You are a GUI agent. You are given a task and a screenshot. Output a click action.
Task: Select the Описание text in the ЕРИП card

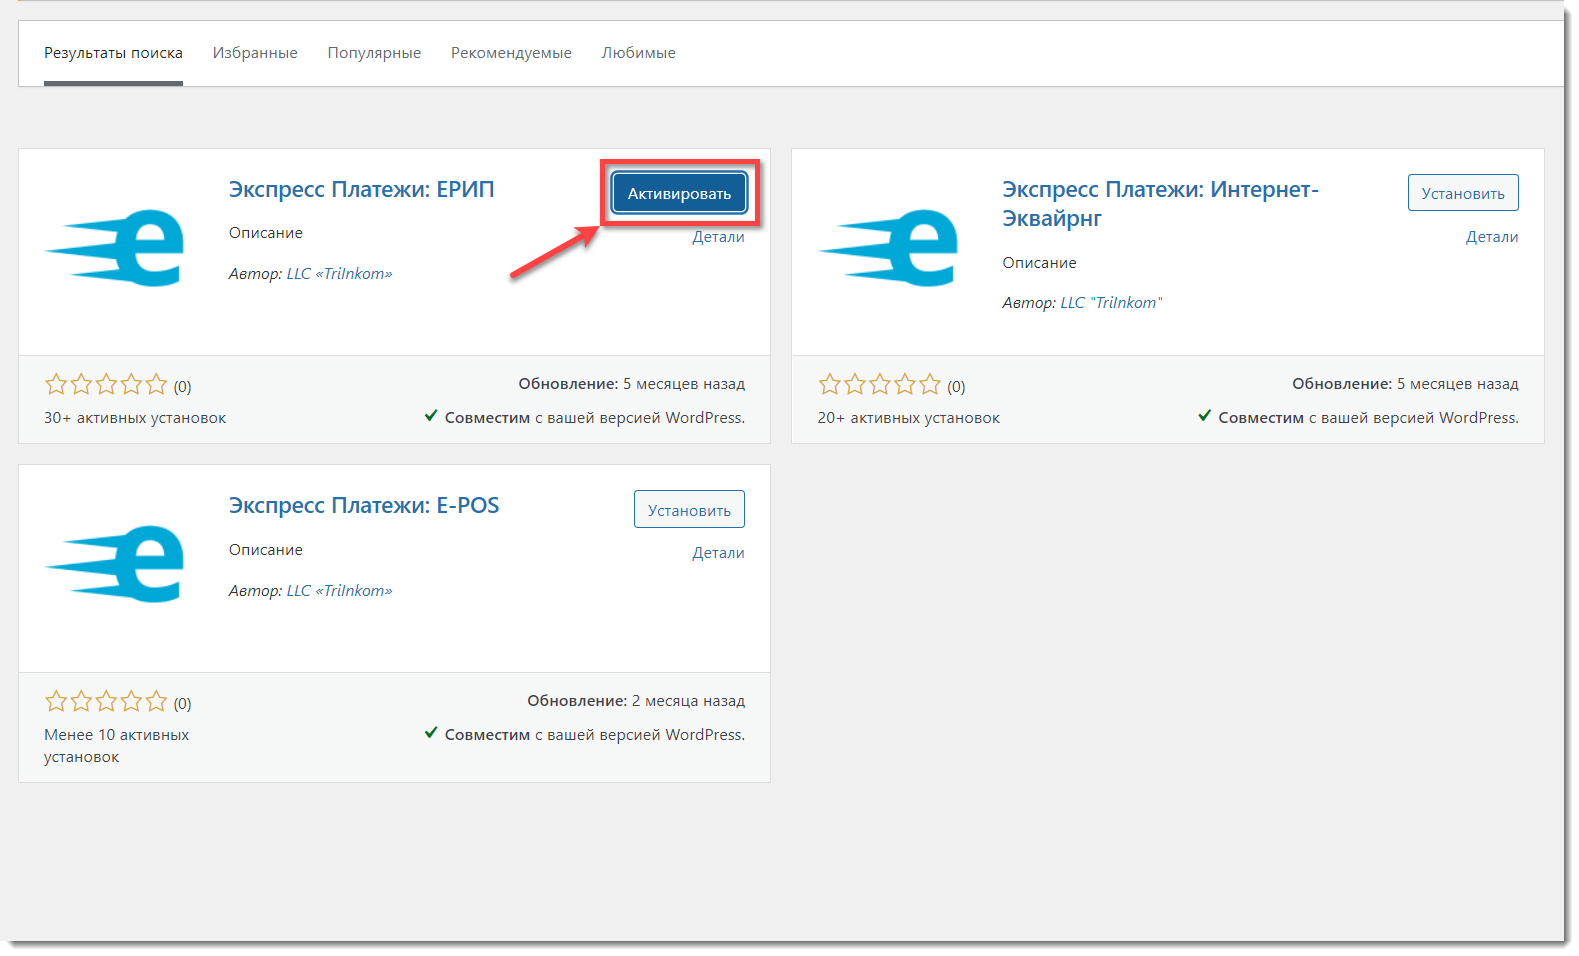pyautogui.click(x=266, y=233)
